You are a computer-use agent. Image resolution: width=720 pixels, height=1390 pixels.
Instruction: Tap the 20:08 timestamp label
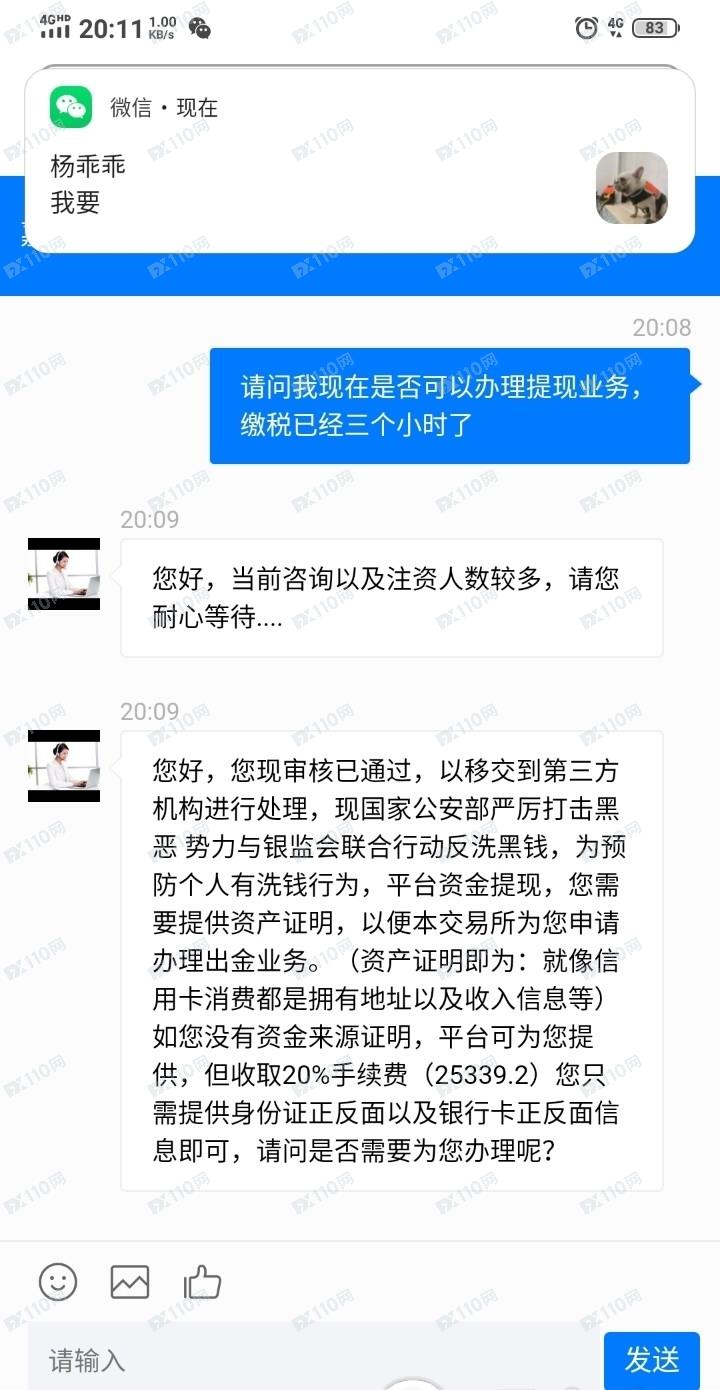[661, 327]
